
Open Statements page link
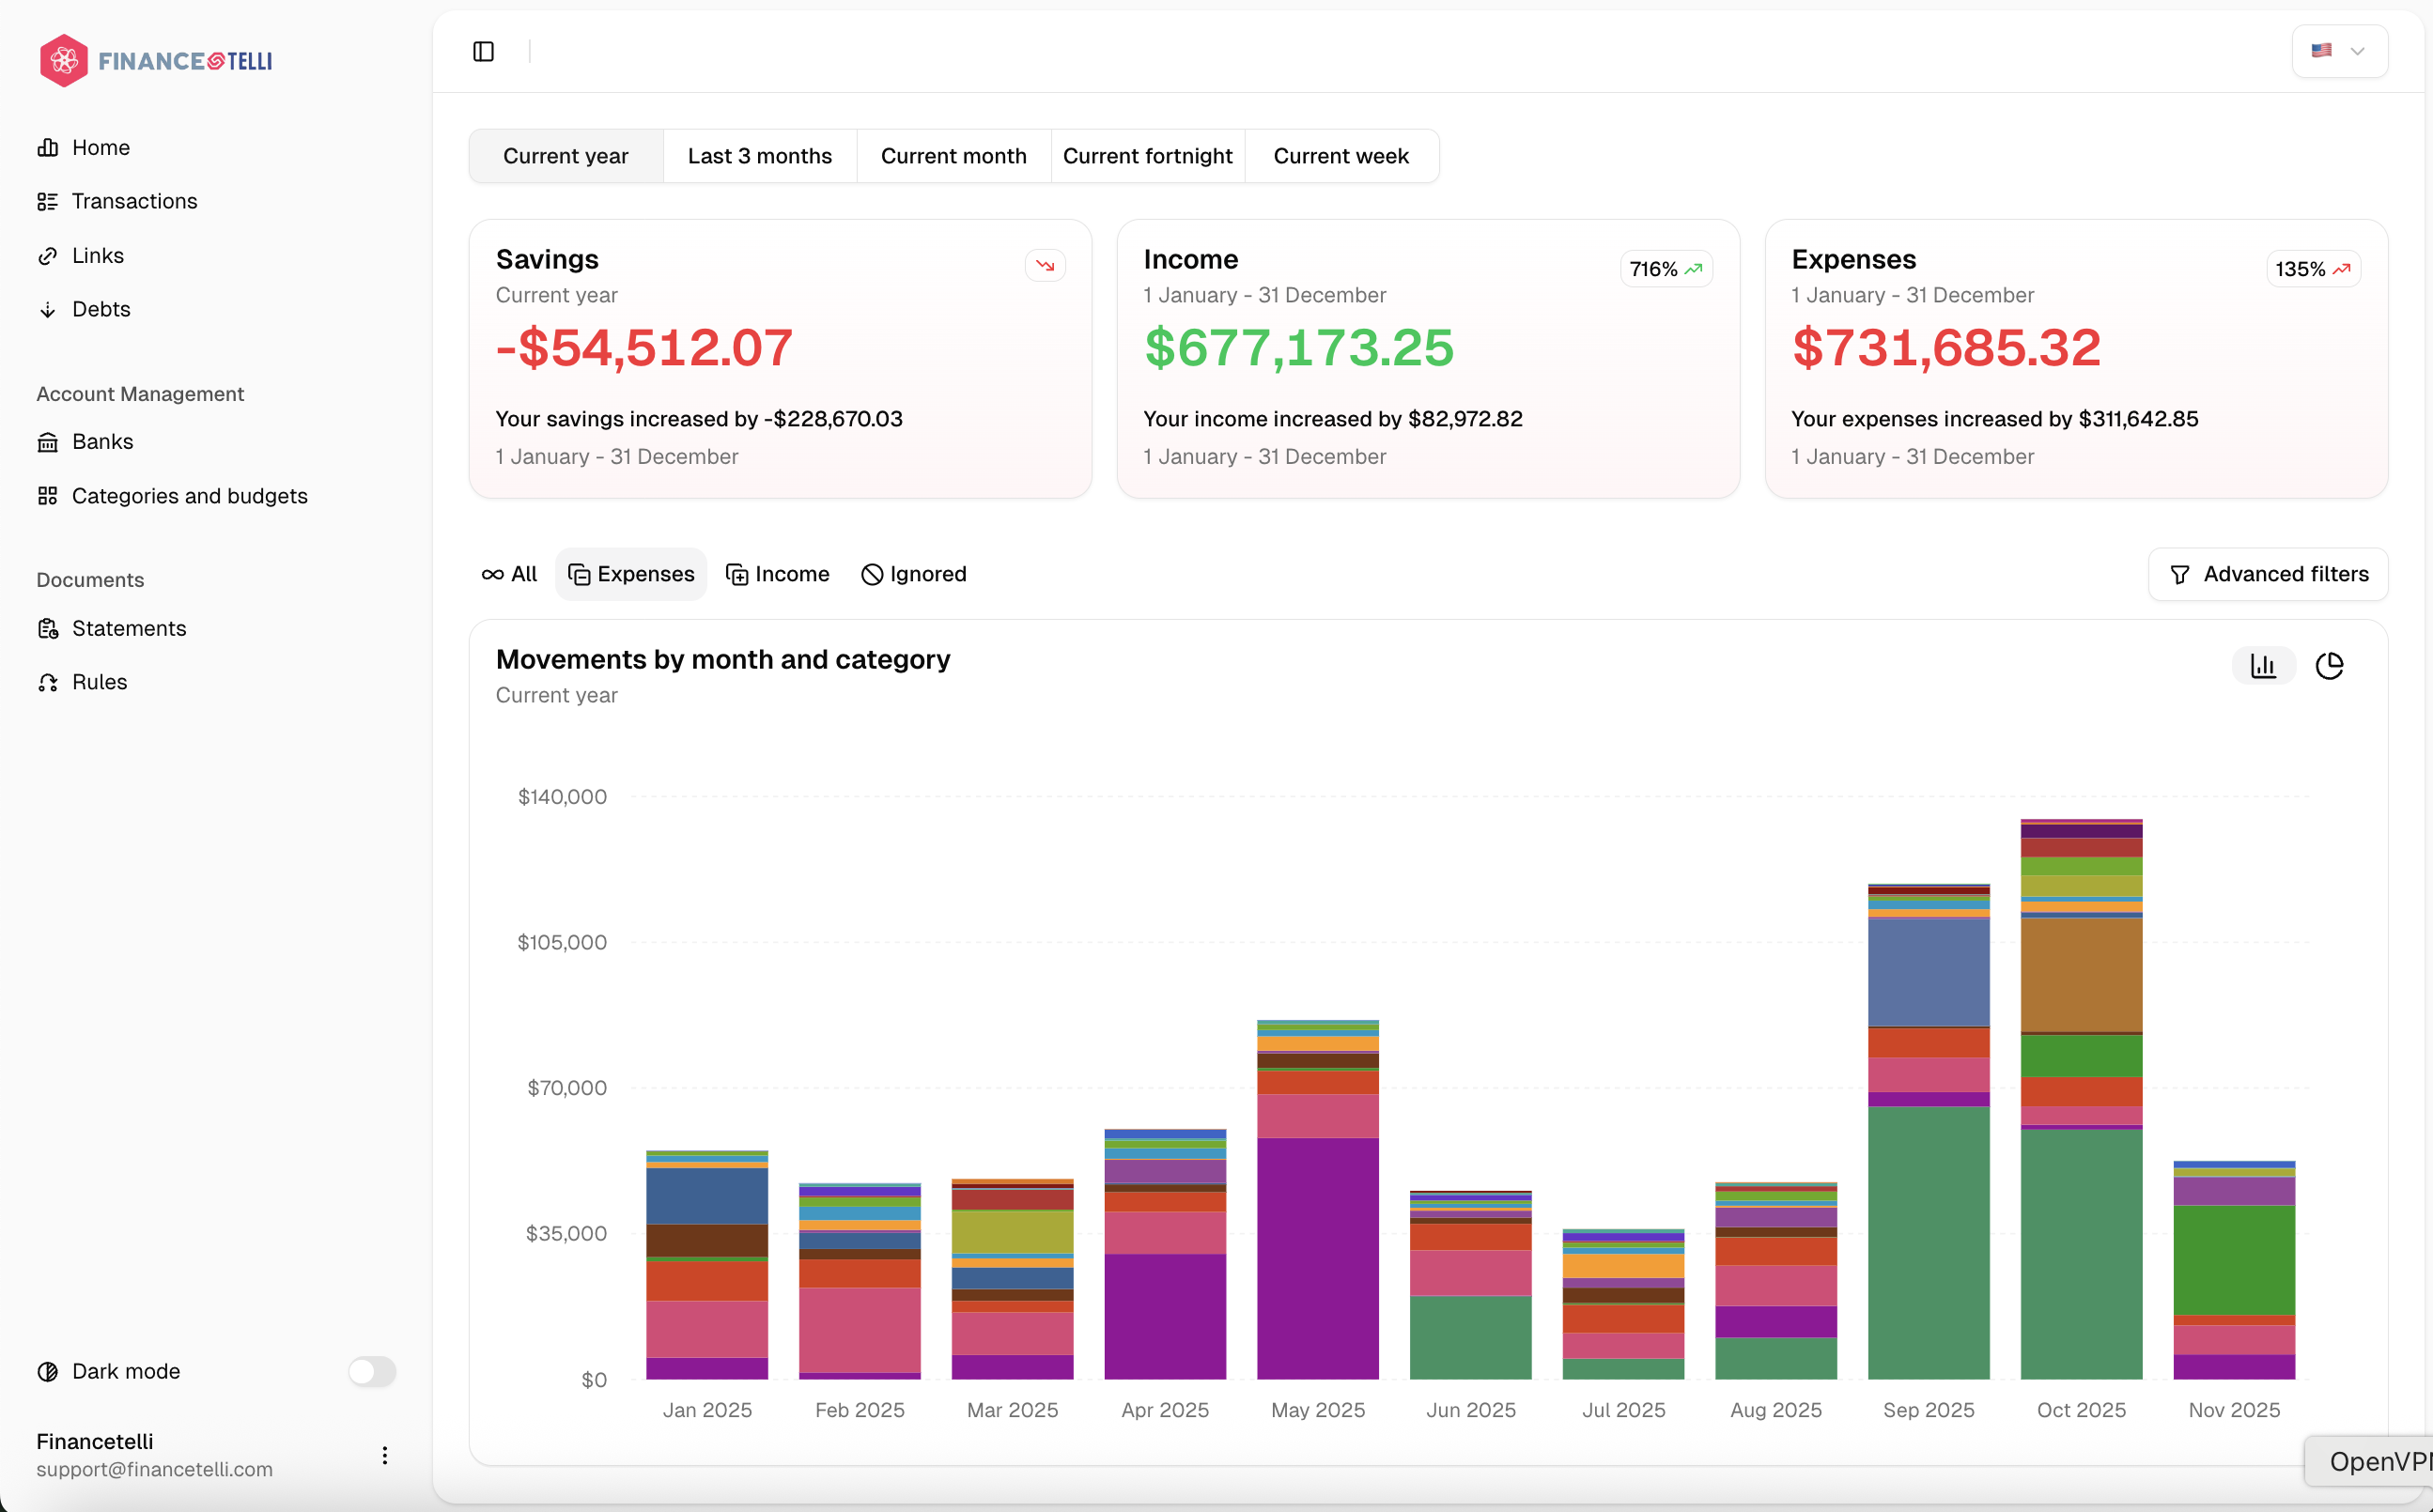129,628
